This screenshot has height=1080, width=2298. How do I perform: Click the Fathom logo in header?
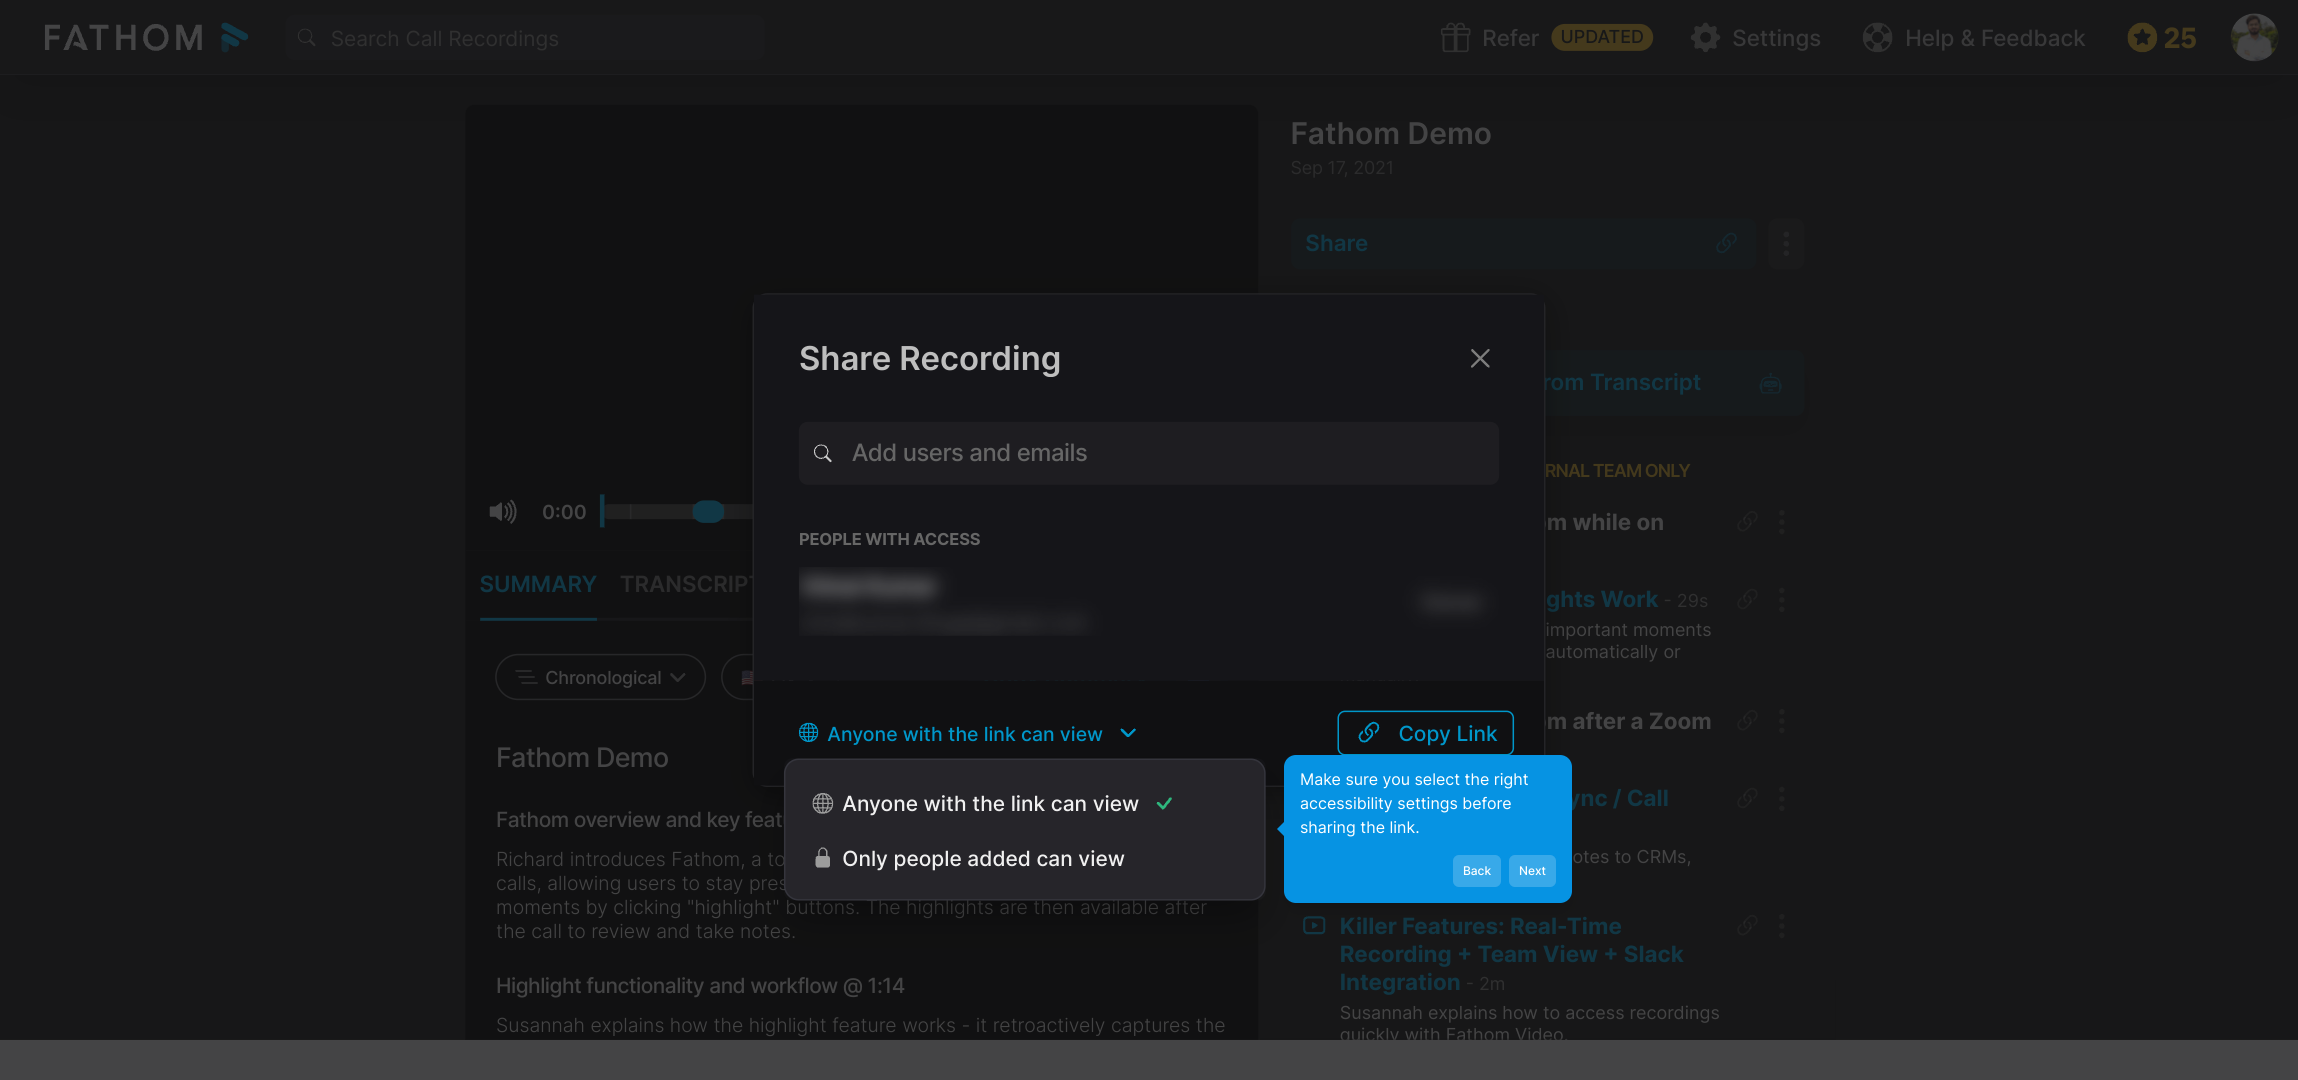click(146, 38)
